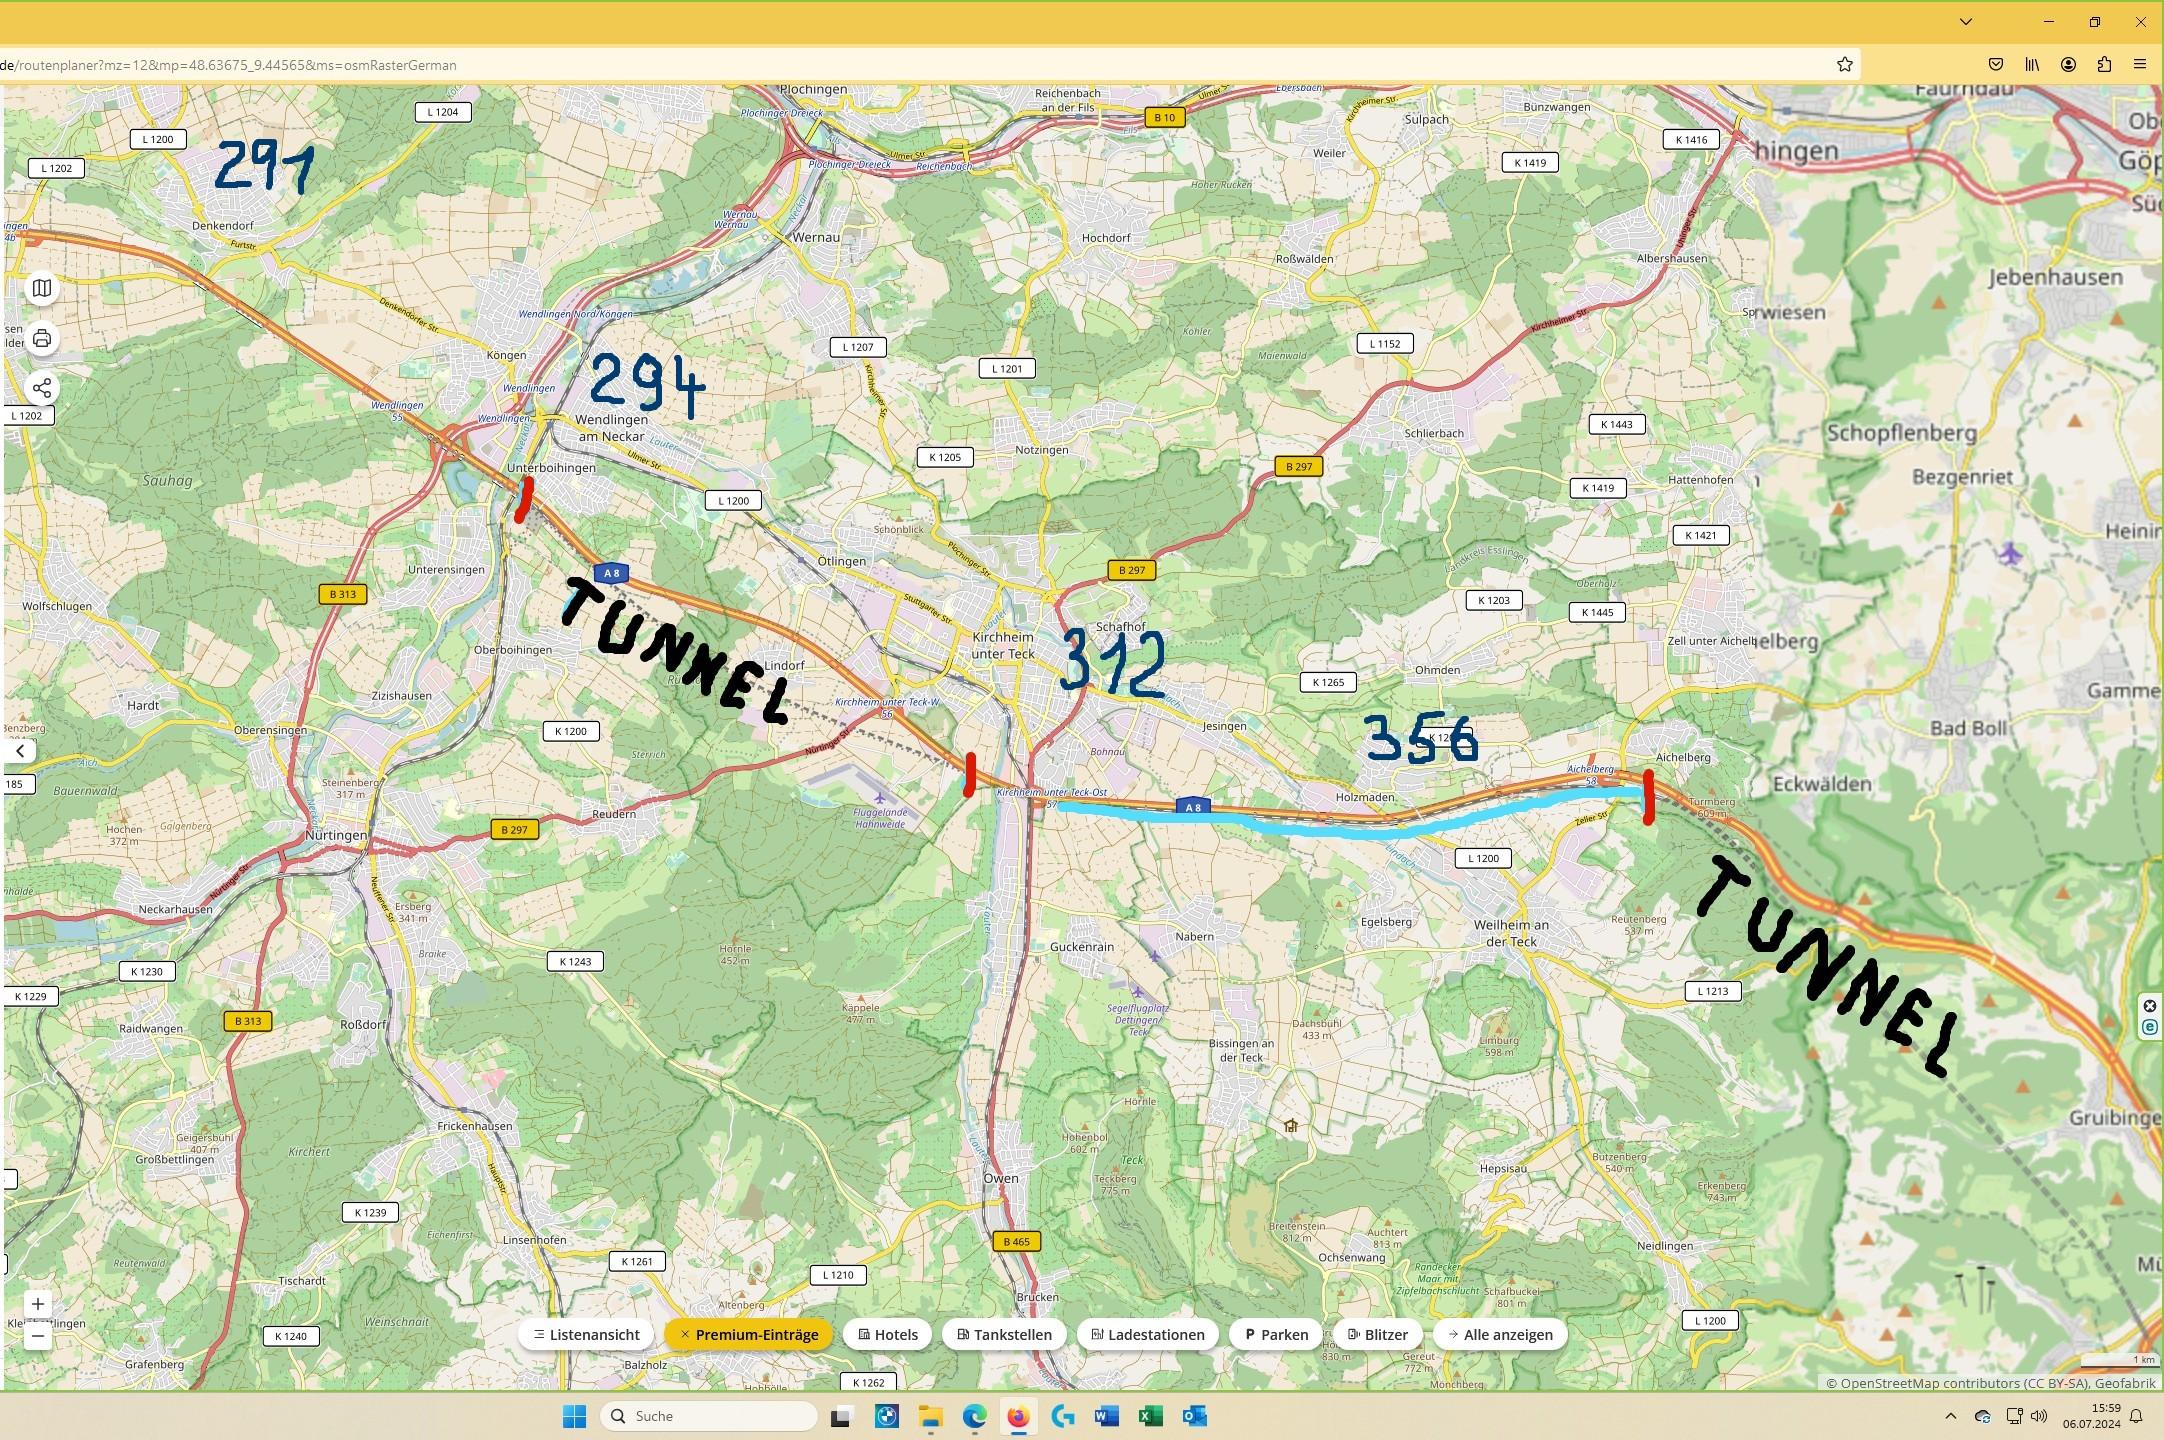
Task: Click the Kirchheim unter Teck town label
Action: click(x=1003, y=645)
